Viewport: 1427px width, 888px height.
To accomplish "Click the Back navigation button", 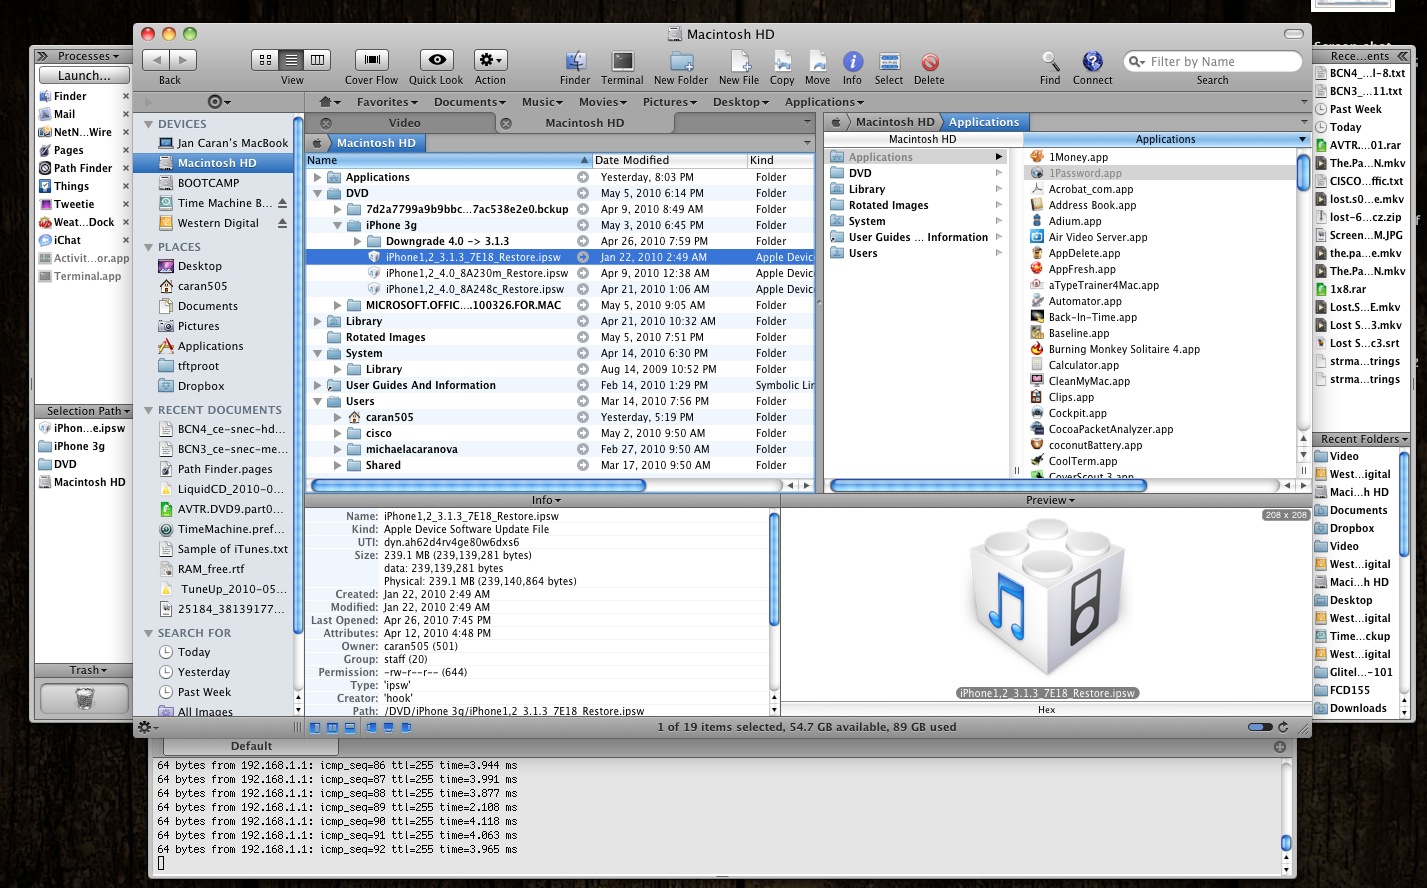I will (x=157, y=60).
